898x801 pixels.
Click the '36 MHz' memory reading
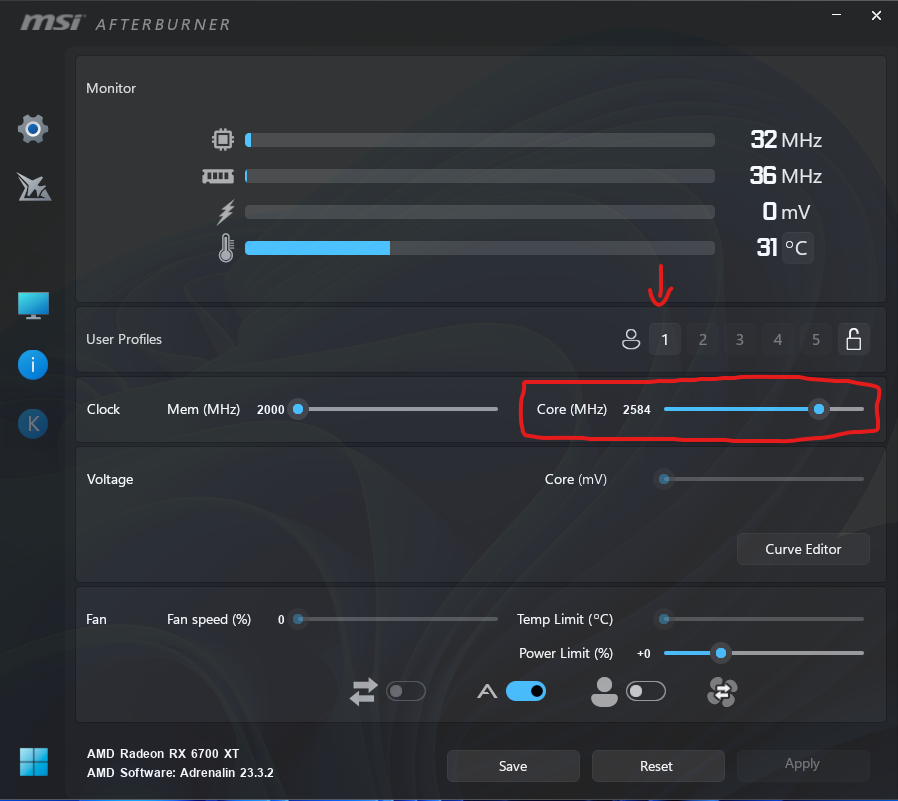coord(786,176)
